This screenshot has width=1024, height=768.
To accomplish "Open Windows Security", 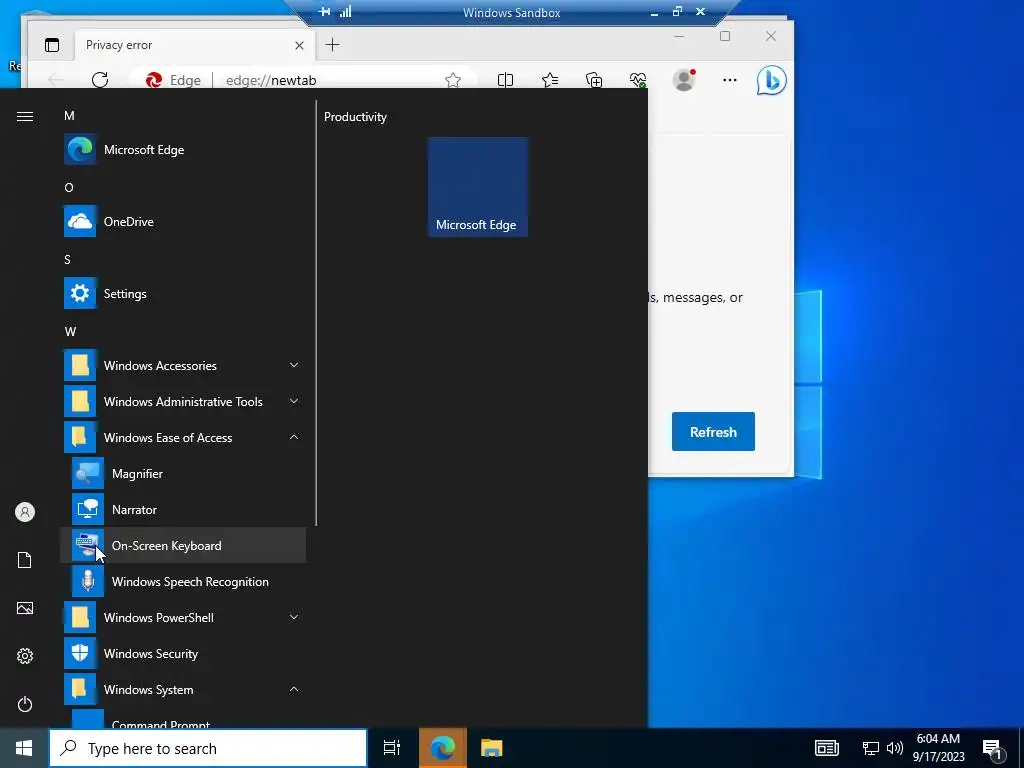I will (184, 654).
